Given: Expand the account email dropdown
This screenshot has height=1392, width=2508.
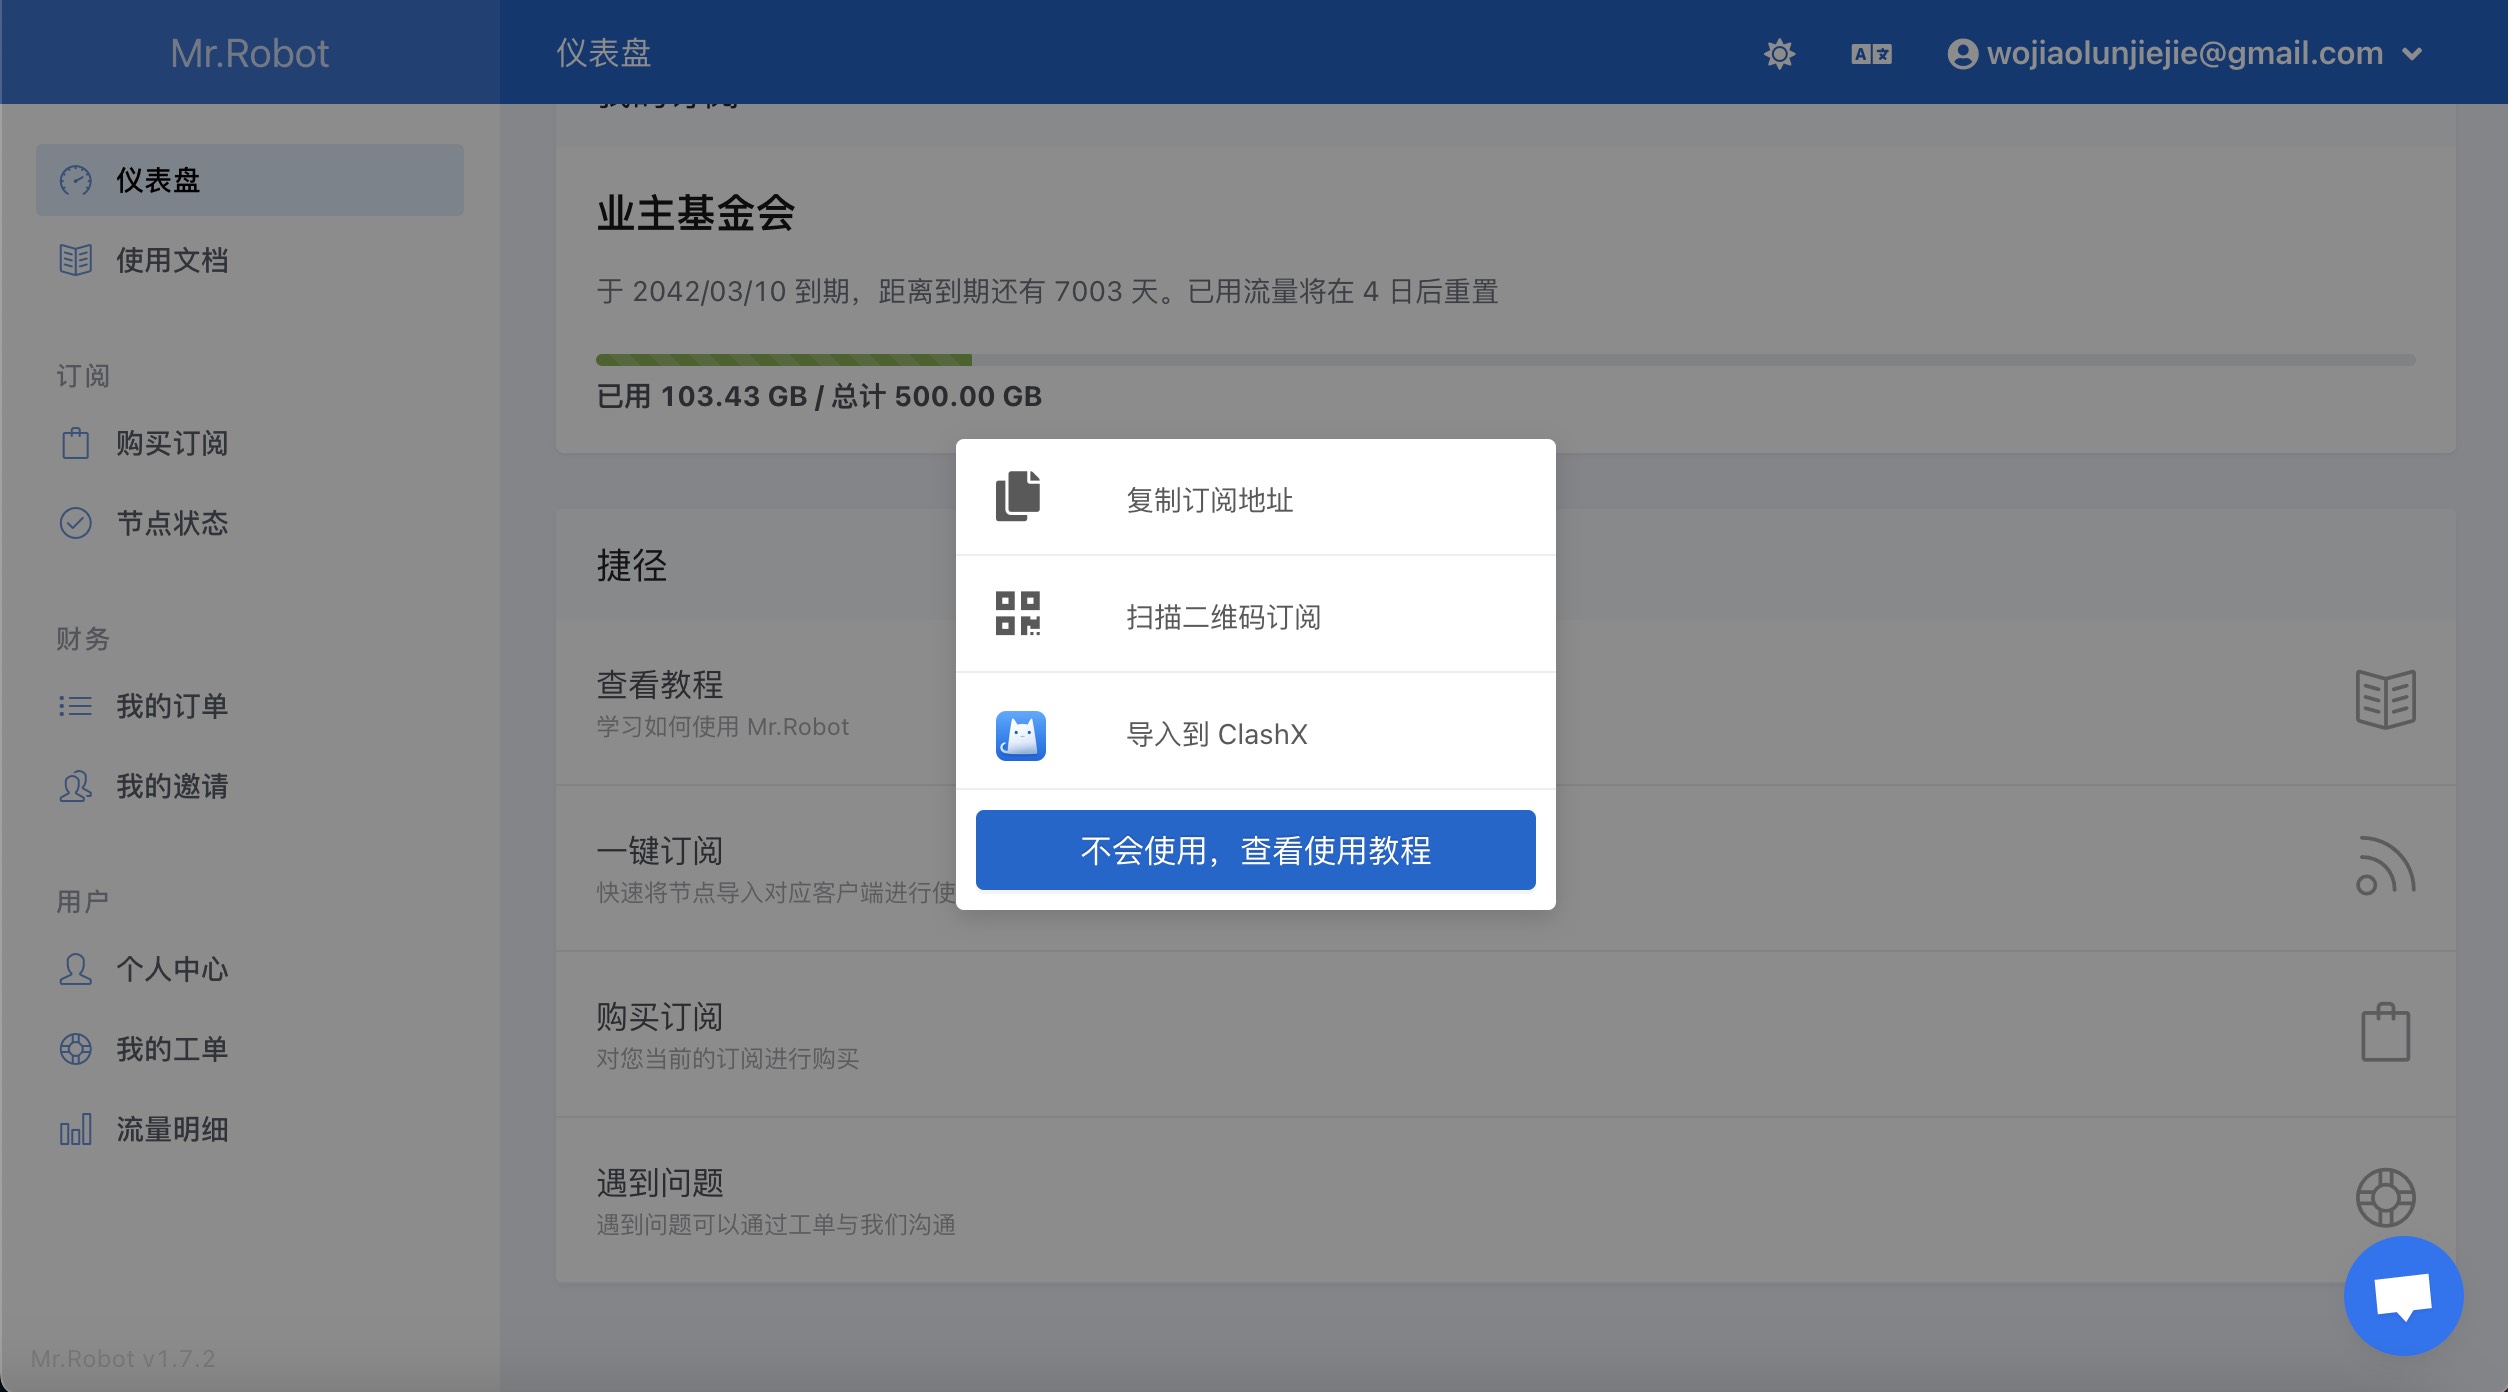Looking at the screenshot, I should (2184, 53).
